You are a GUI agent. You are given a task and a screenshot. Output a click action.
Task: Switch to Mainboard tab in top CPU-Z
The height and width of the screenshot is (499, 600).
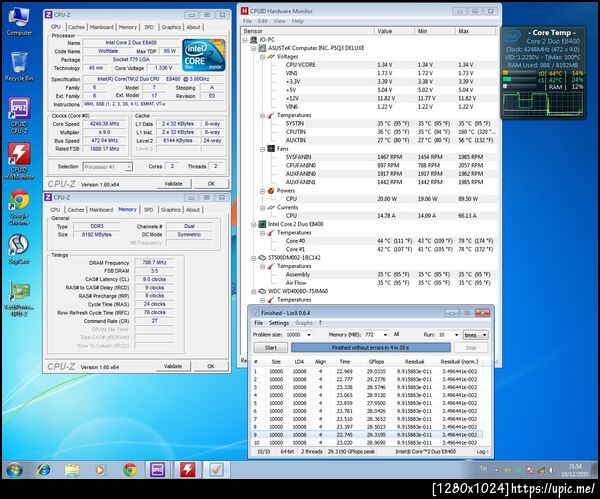[x=101, y=27]
